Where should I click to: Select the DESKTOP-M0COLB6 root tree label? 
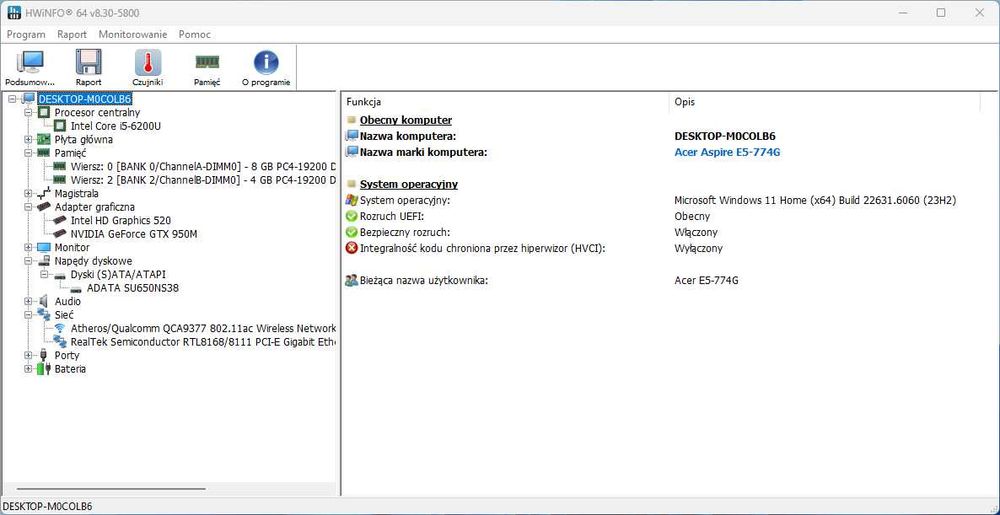pos(85,99)
